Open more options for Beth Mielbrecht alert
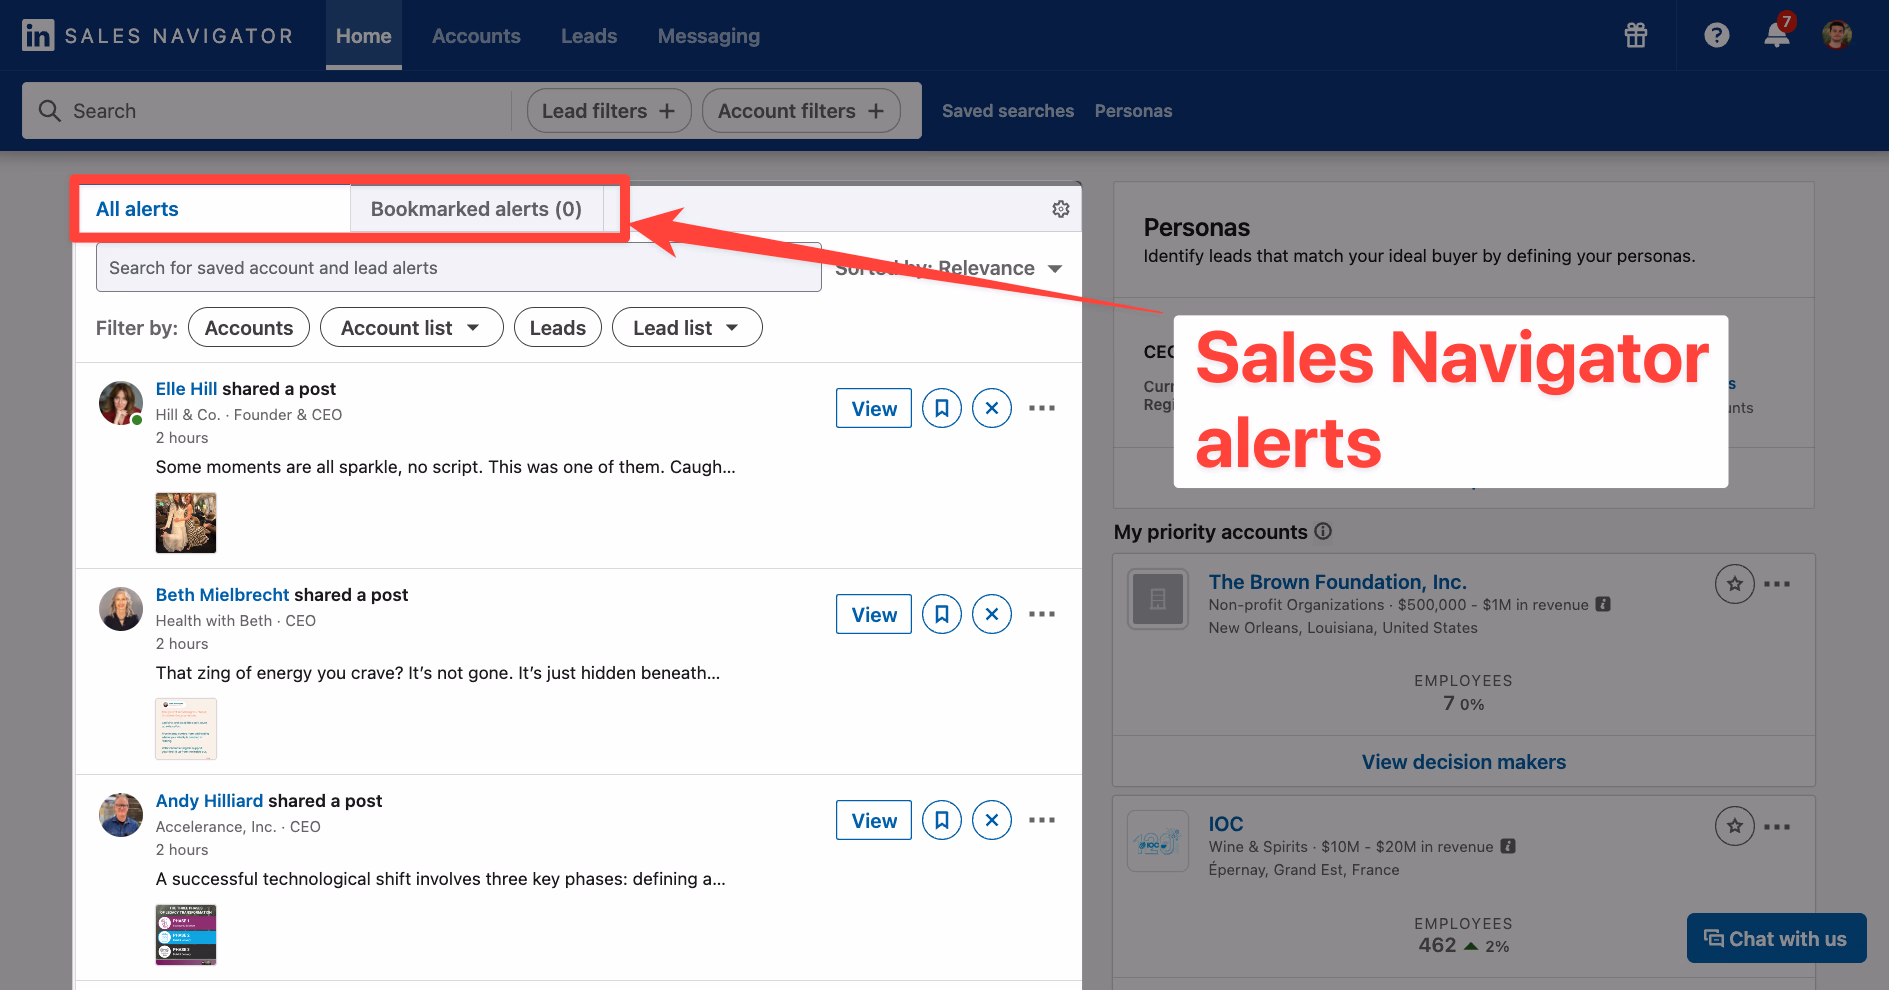This screenshot has height=990, width=1889. tap(1042, 614)
